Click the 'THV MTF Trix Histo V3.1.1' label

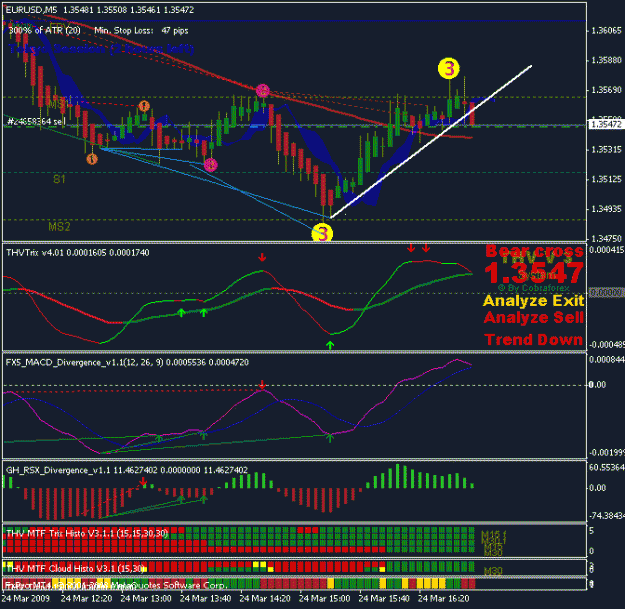pyautogui.click(x=87, y=533)
